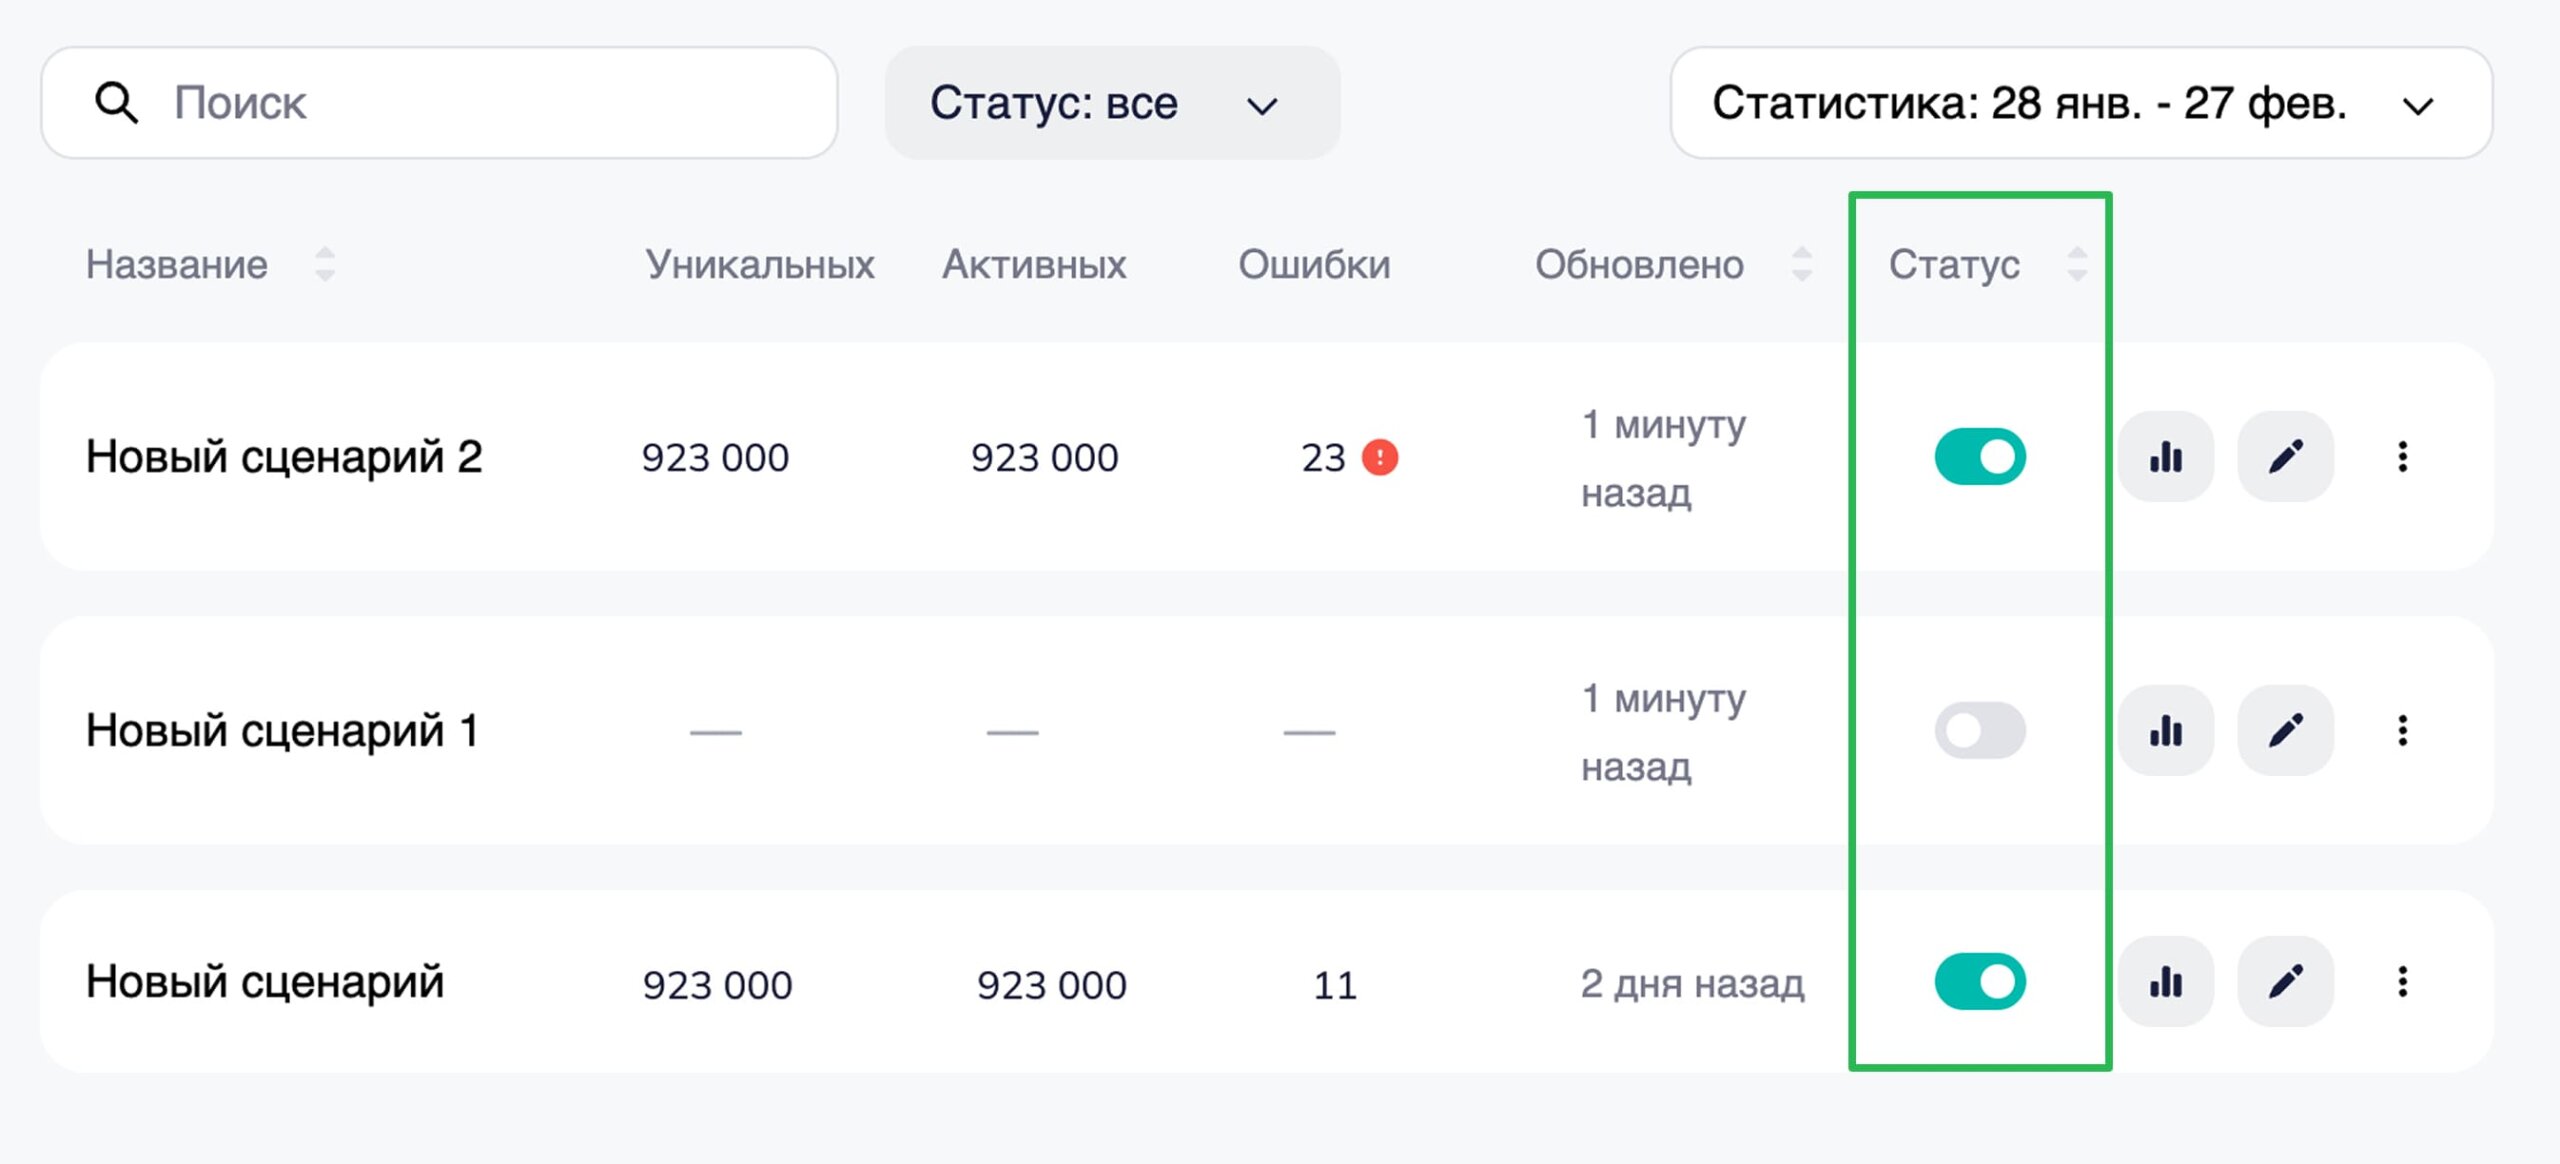Screen dimensions: 2560x1164
Task: Open statistics for Новый сценарий 1
Action: pos(2165,730)
